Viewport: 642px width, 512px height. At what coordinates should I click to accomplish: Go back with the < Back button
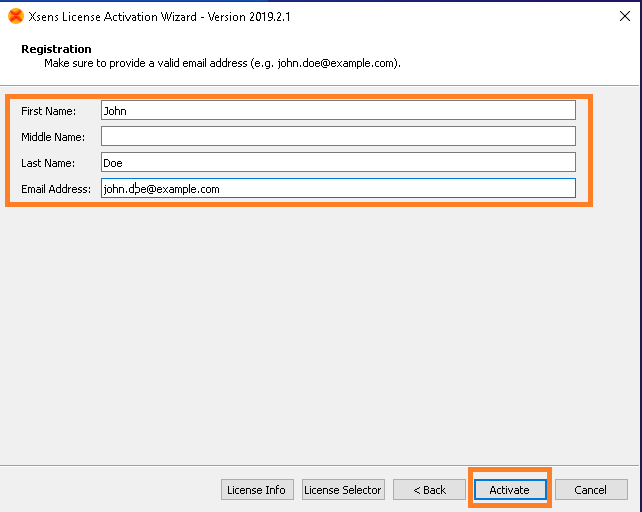[x=429, y=489]
